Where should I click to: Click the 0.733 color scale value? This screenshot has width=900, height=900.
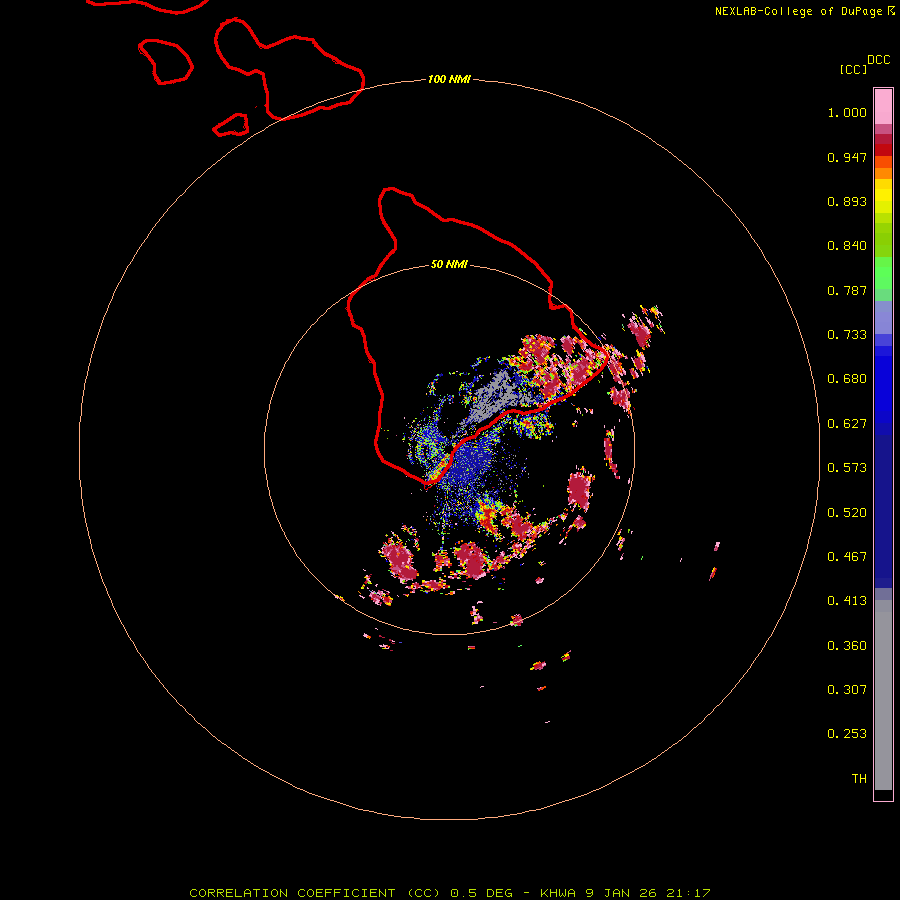[x=847, y=335]
